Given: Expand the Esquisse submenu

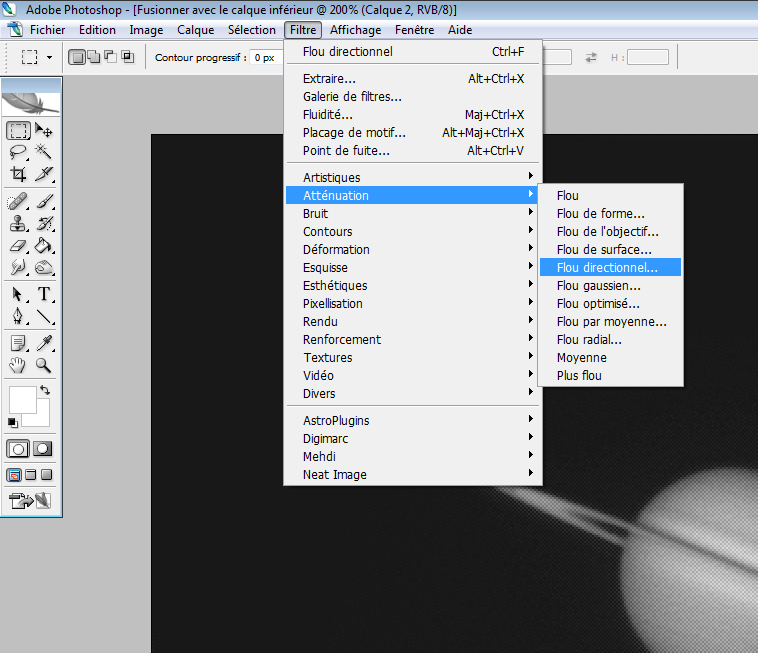Looking at the screenshot, I should tap(413, 267).
